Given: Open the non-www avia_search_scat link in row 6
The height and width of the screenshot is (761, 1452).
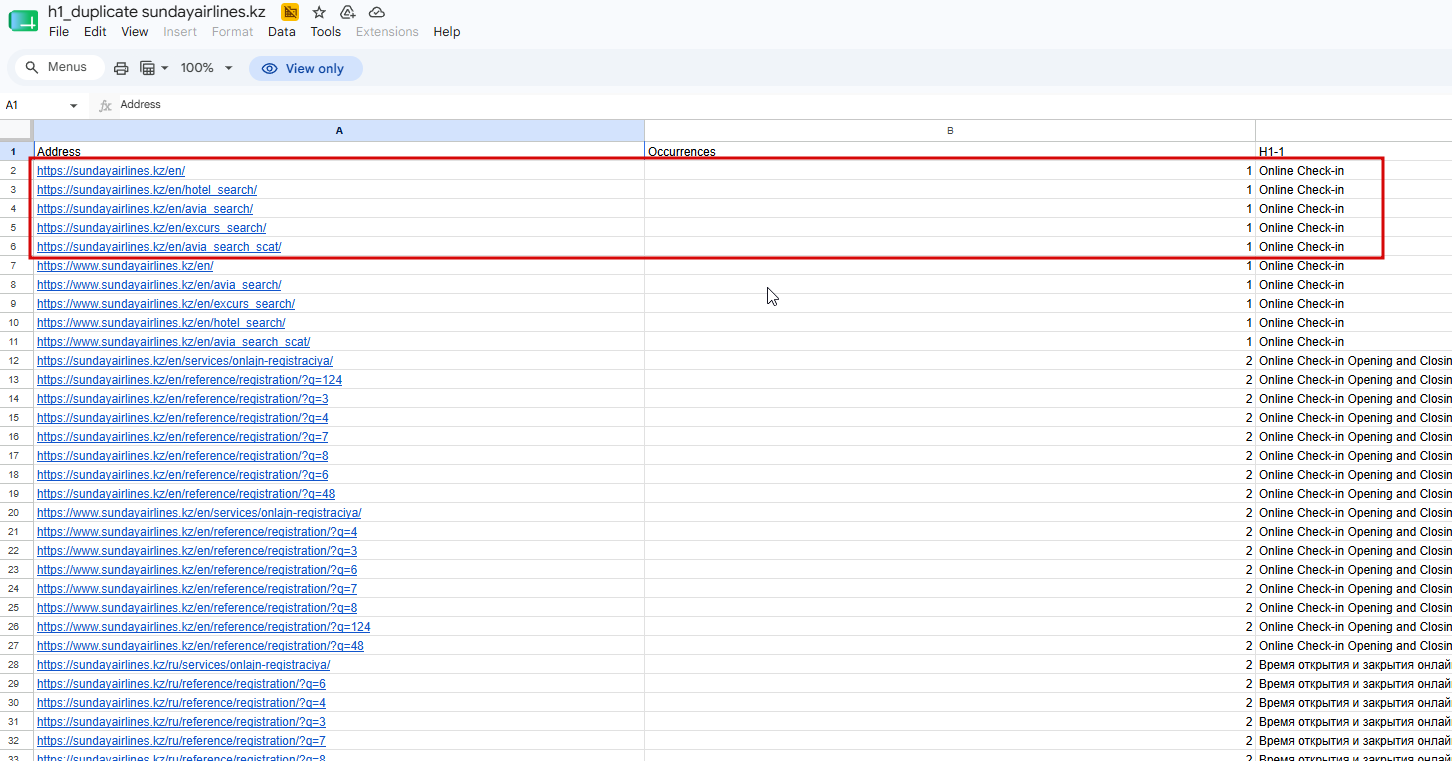Looking at the screenshot, I should (x=159, y=247).
